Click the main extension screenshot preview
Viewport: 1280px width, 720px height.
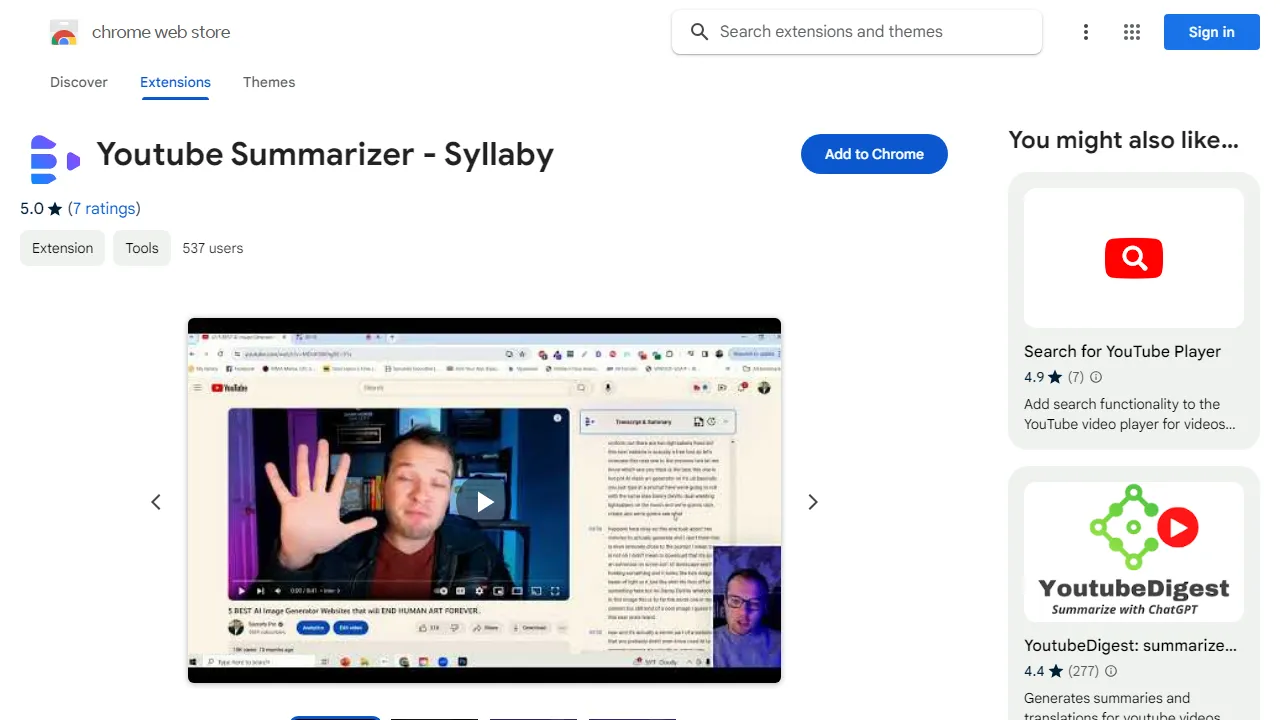tap(484, 500)
